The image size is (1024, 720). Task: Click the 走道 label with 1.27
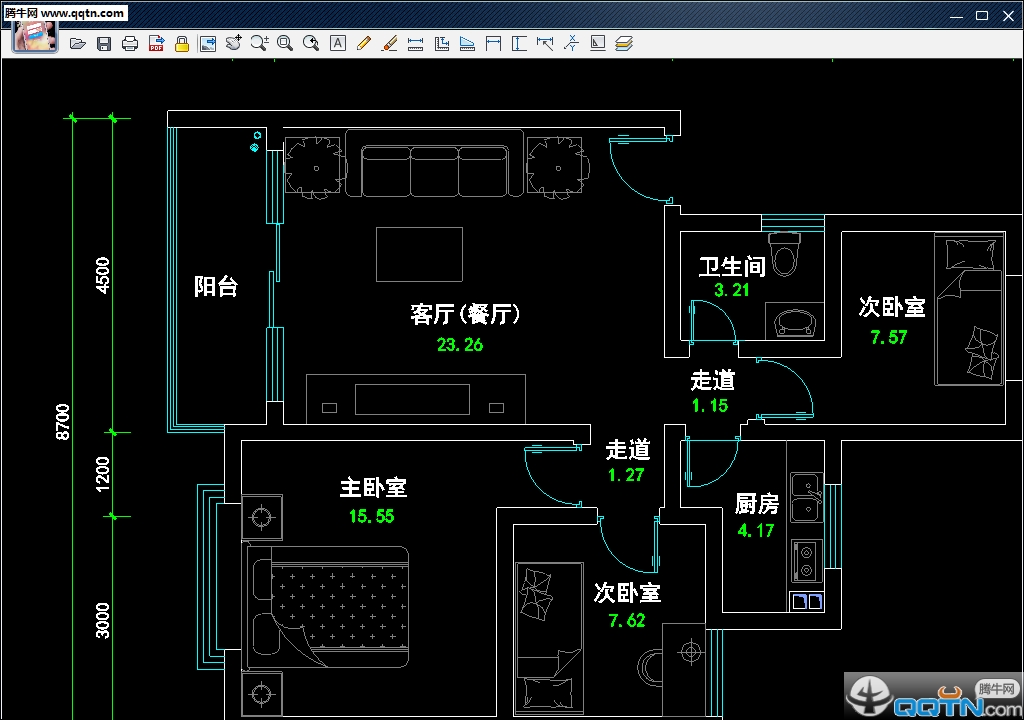(x=628, y=450)
